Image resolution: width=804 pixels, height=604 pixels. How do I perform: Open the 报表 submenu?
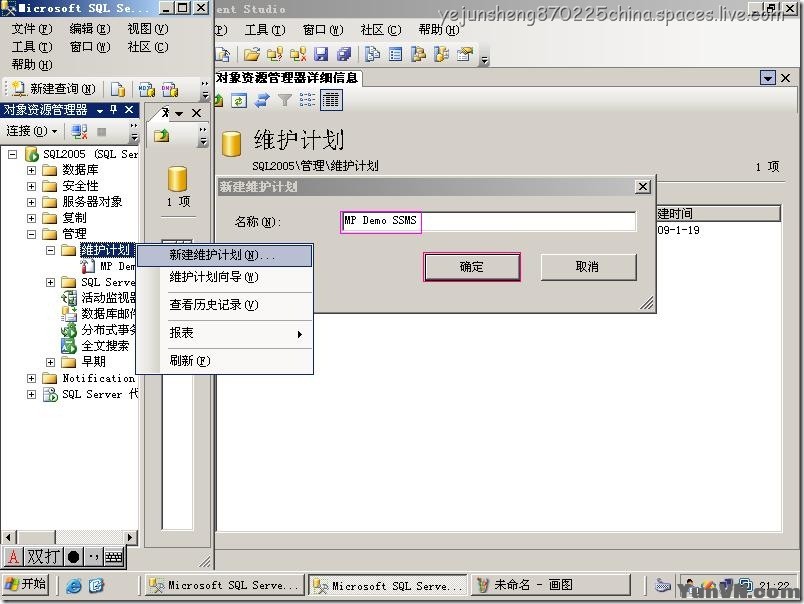point(225,333)
